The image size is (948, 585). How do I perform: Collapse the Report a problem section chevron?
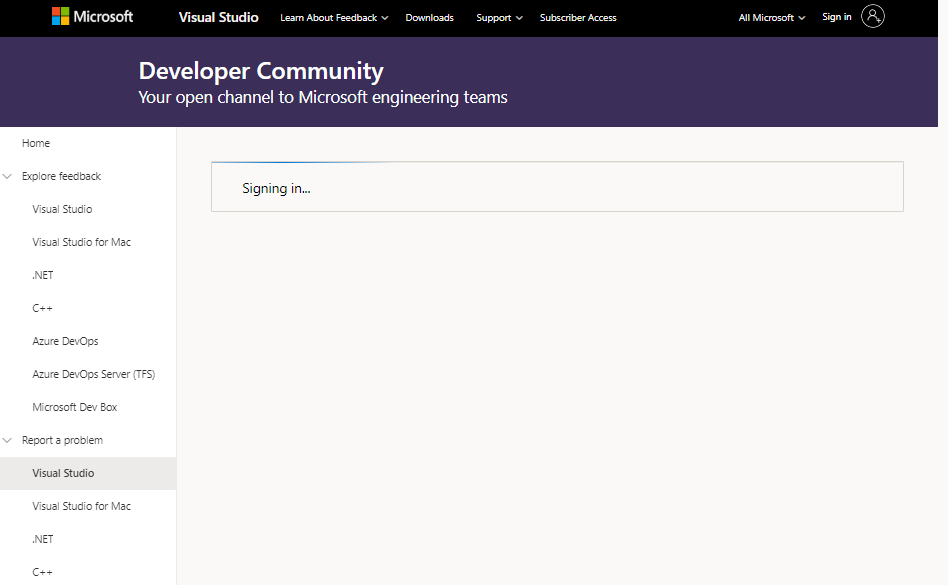pyautogui.click(x=7, y=440)
